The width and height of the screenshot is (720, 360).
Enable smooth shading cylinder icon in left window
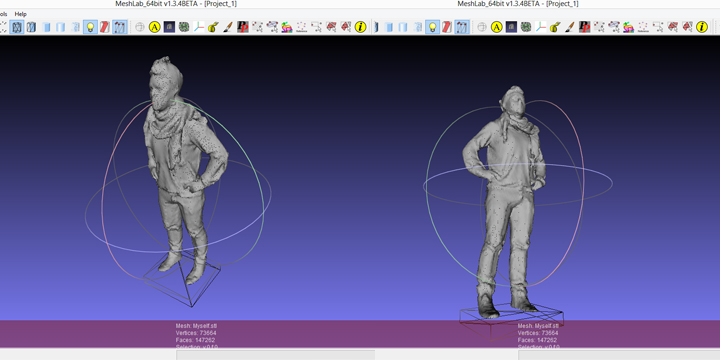[x=60, y=27]
